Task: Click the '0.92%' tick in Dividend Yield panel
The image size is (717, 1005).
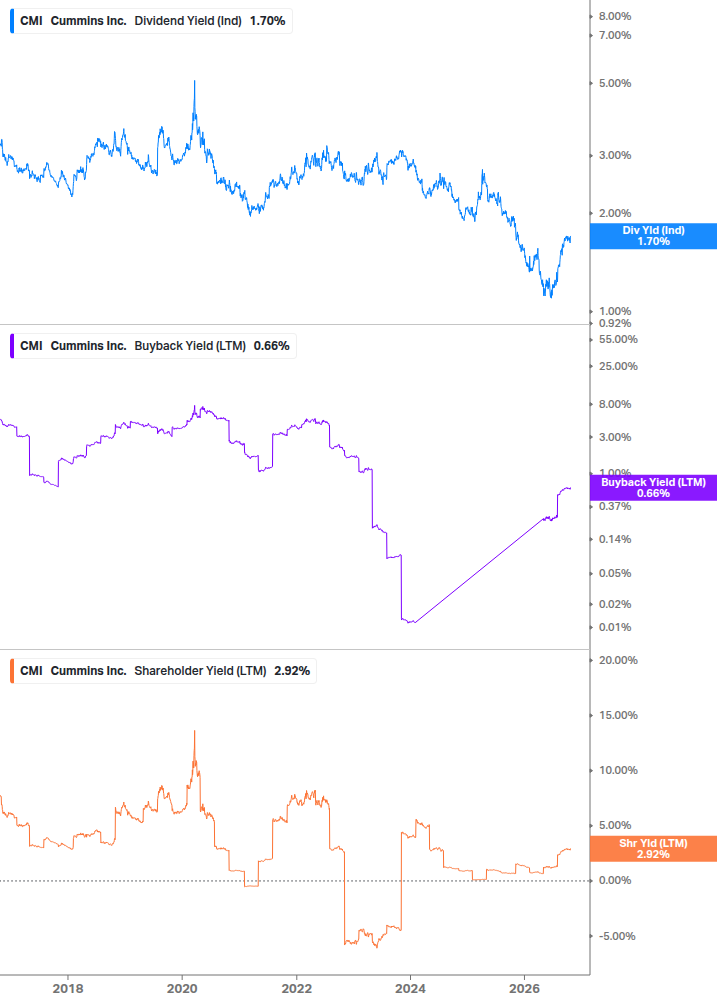Action: coord(614,324)
